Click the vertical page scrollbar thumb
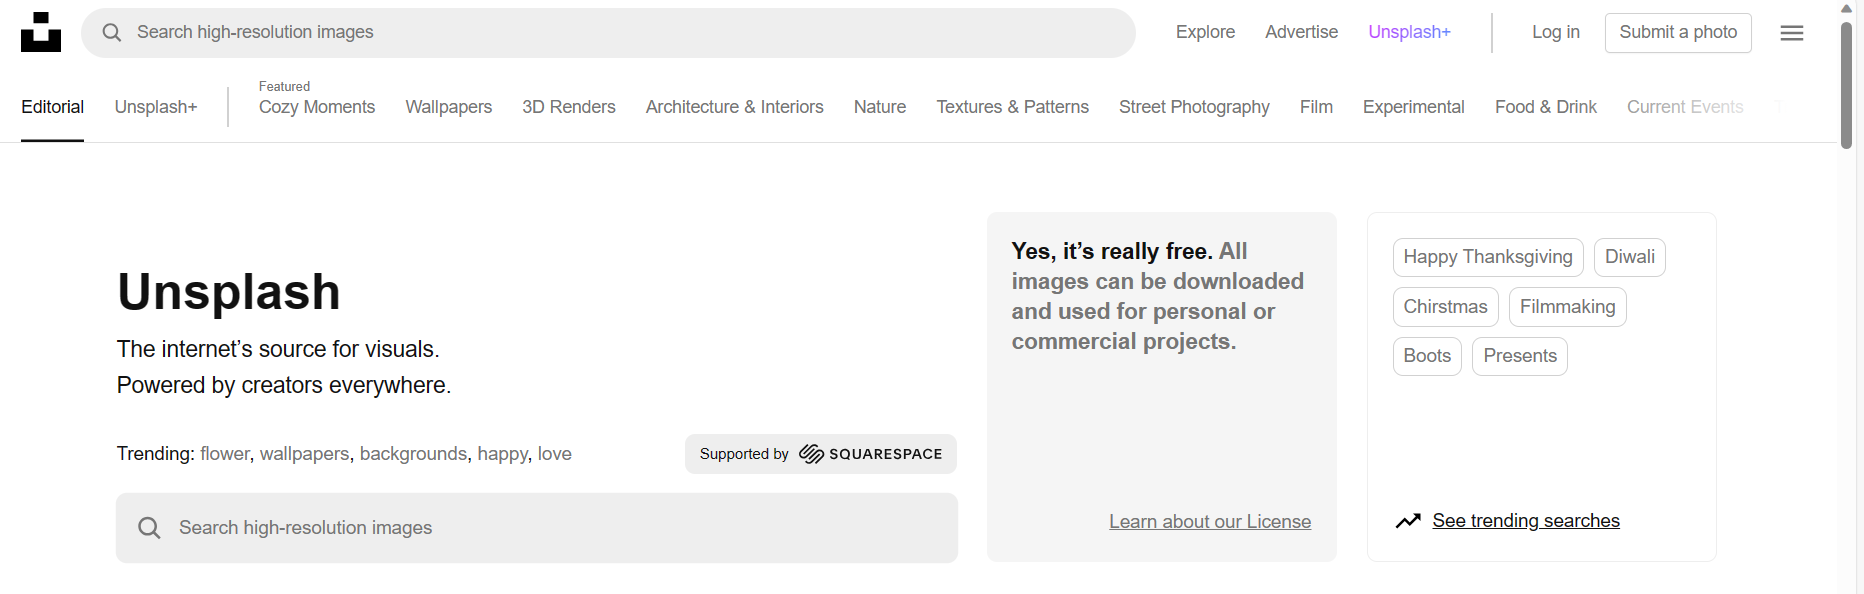Screen dimensions: 1864x594 pyautogui.click(x=1846, y=85)
